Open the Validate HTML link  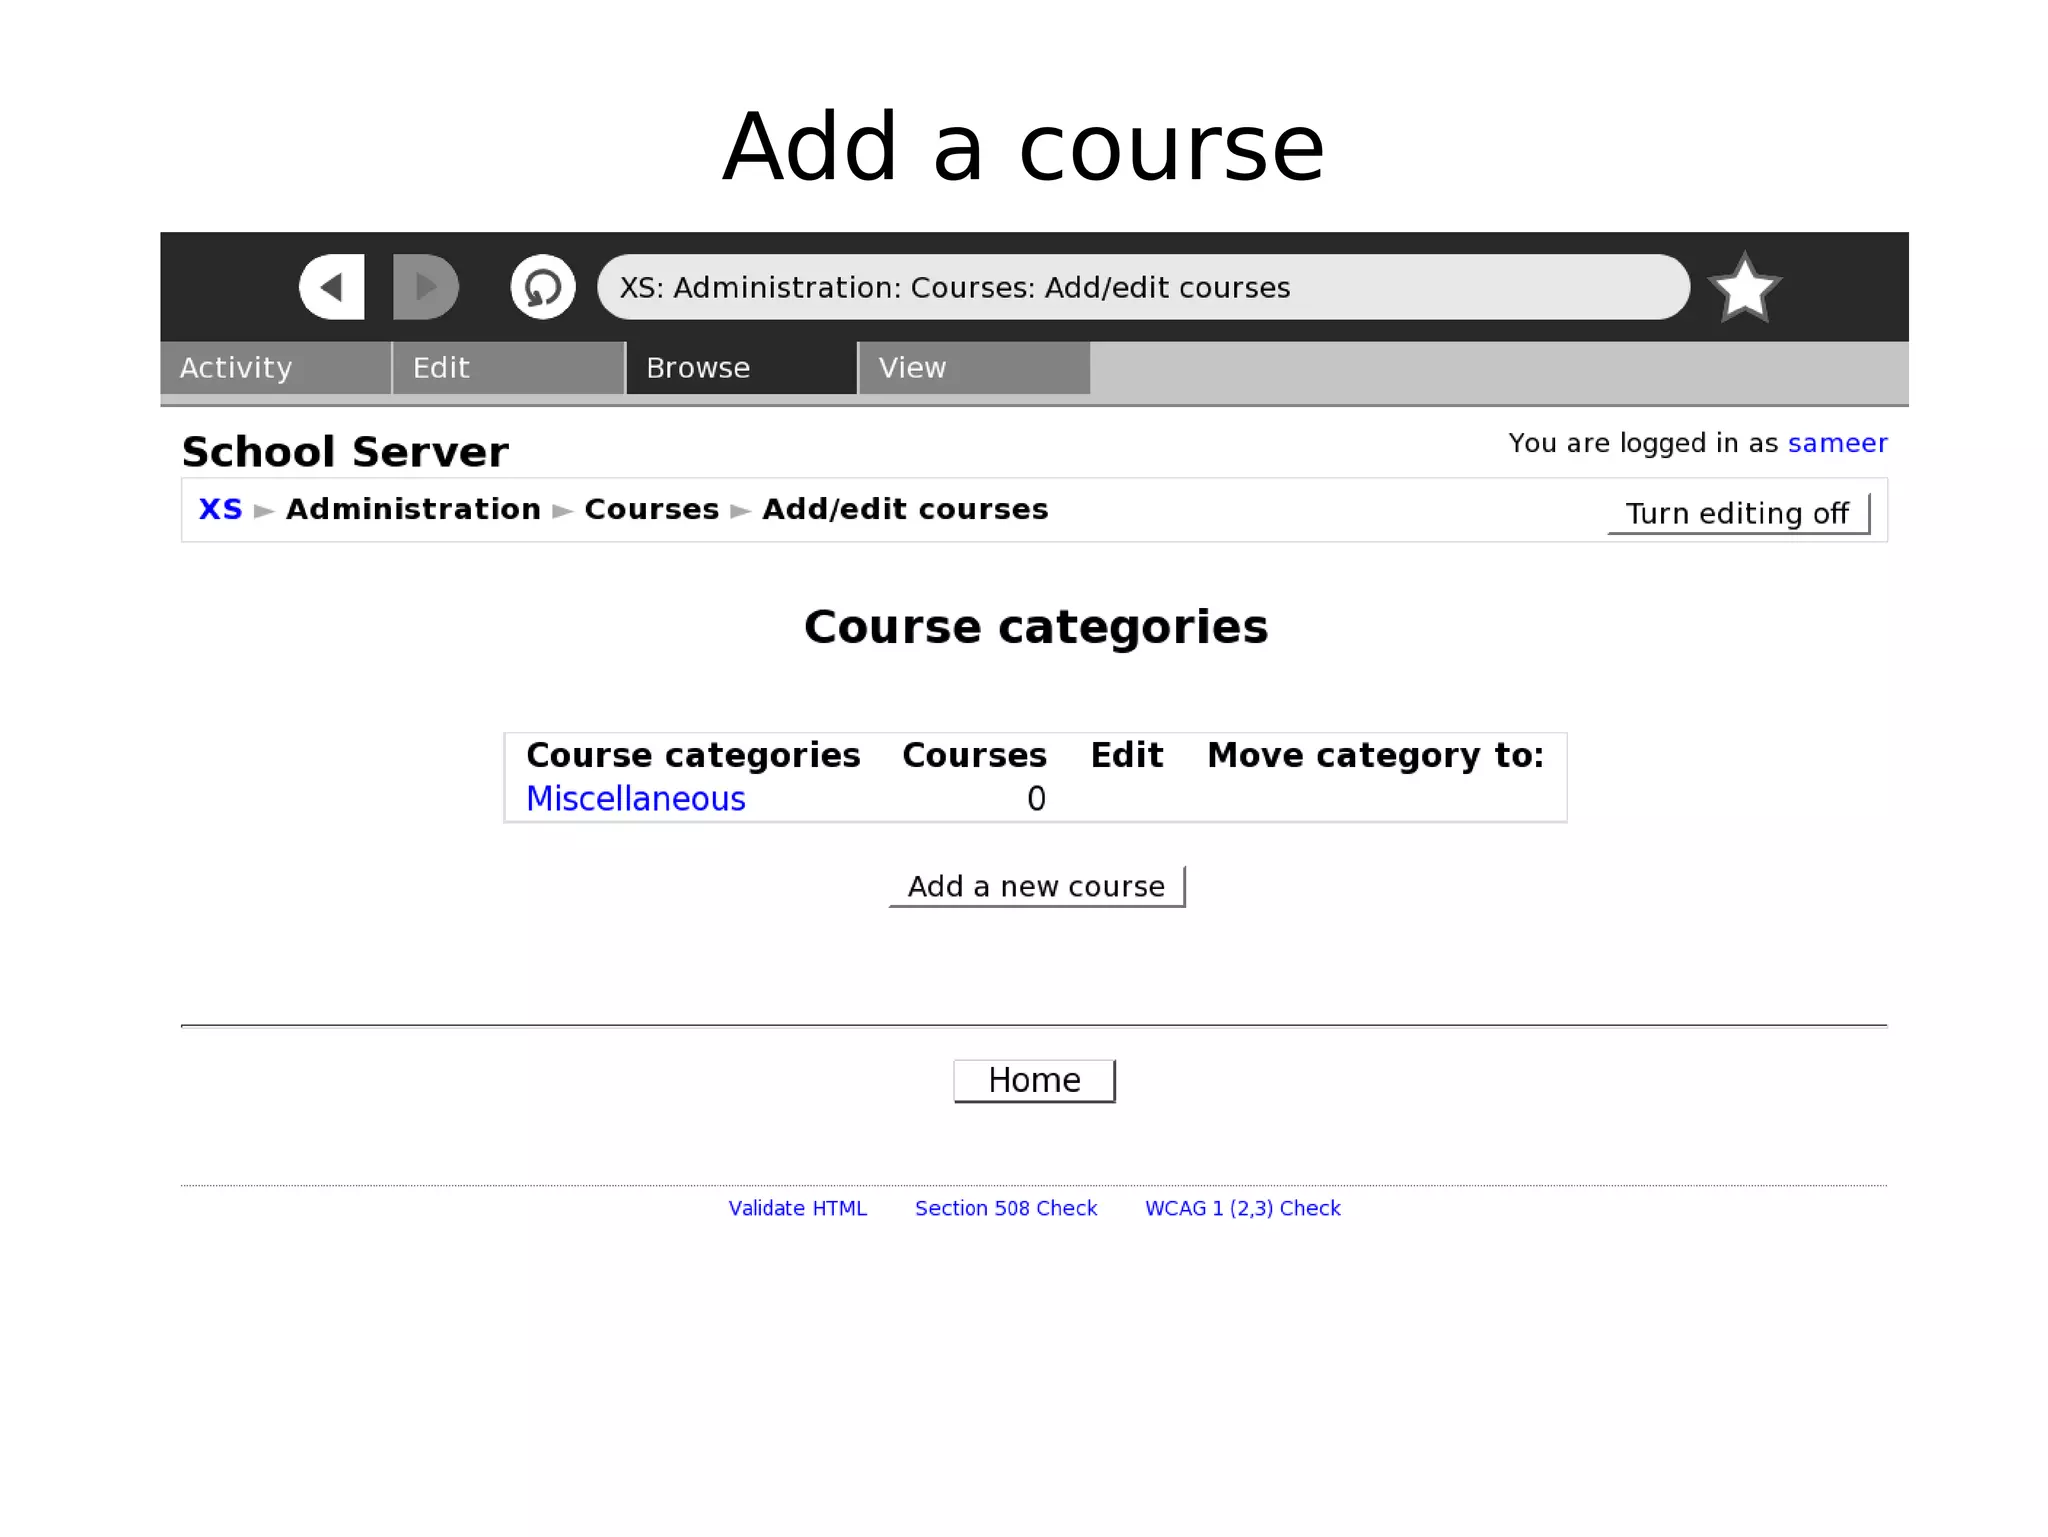point(798,1208)
